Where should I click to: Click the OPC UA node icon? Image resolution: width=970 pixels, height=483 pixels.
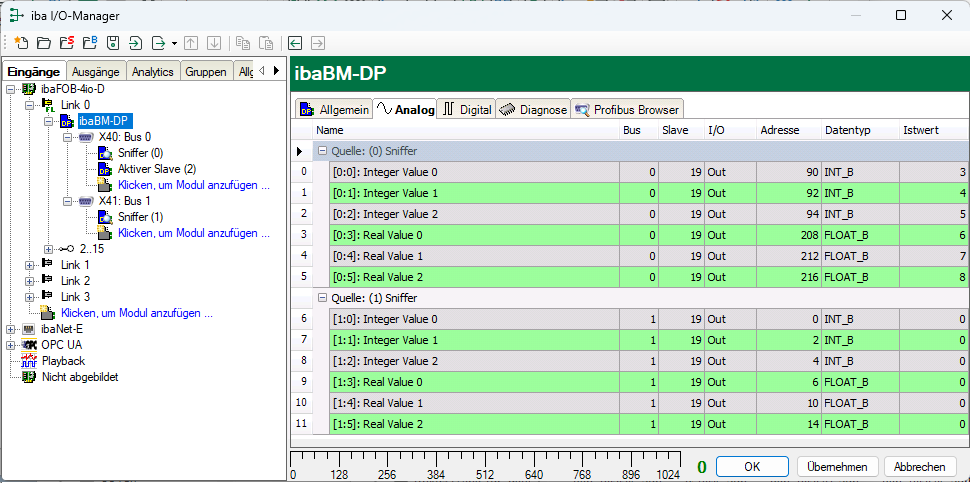(x=29, y=345)
